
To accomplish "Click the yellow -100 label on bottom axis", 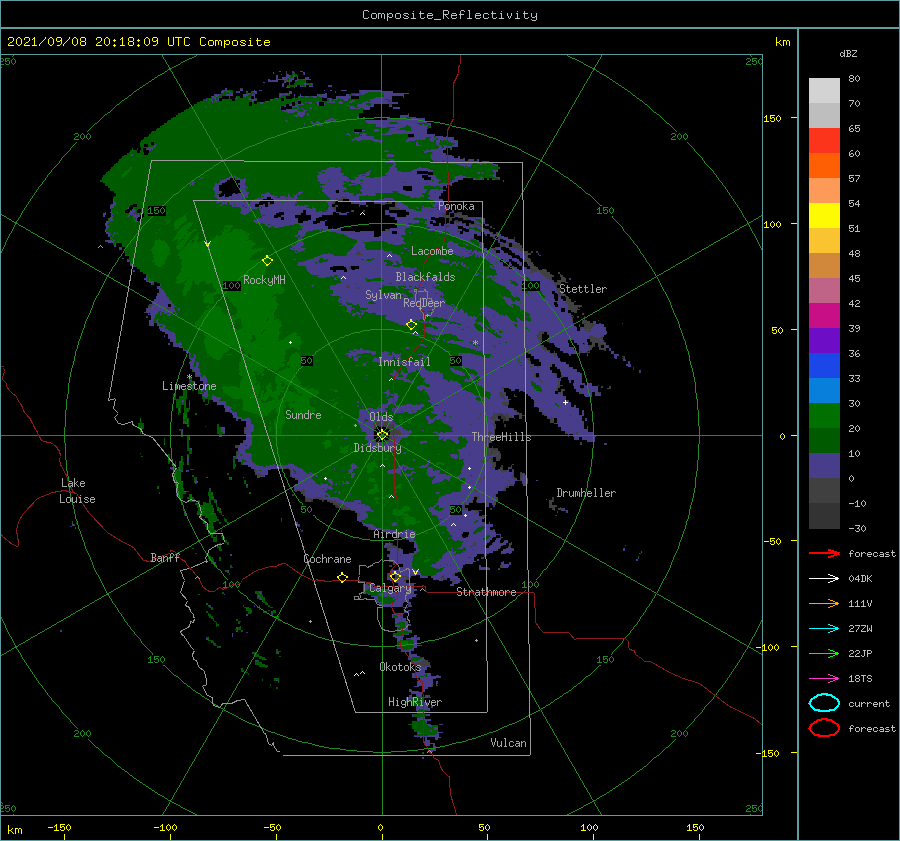I will click(x=165, y=828).
